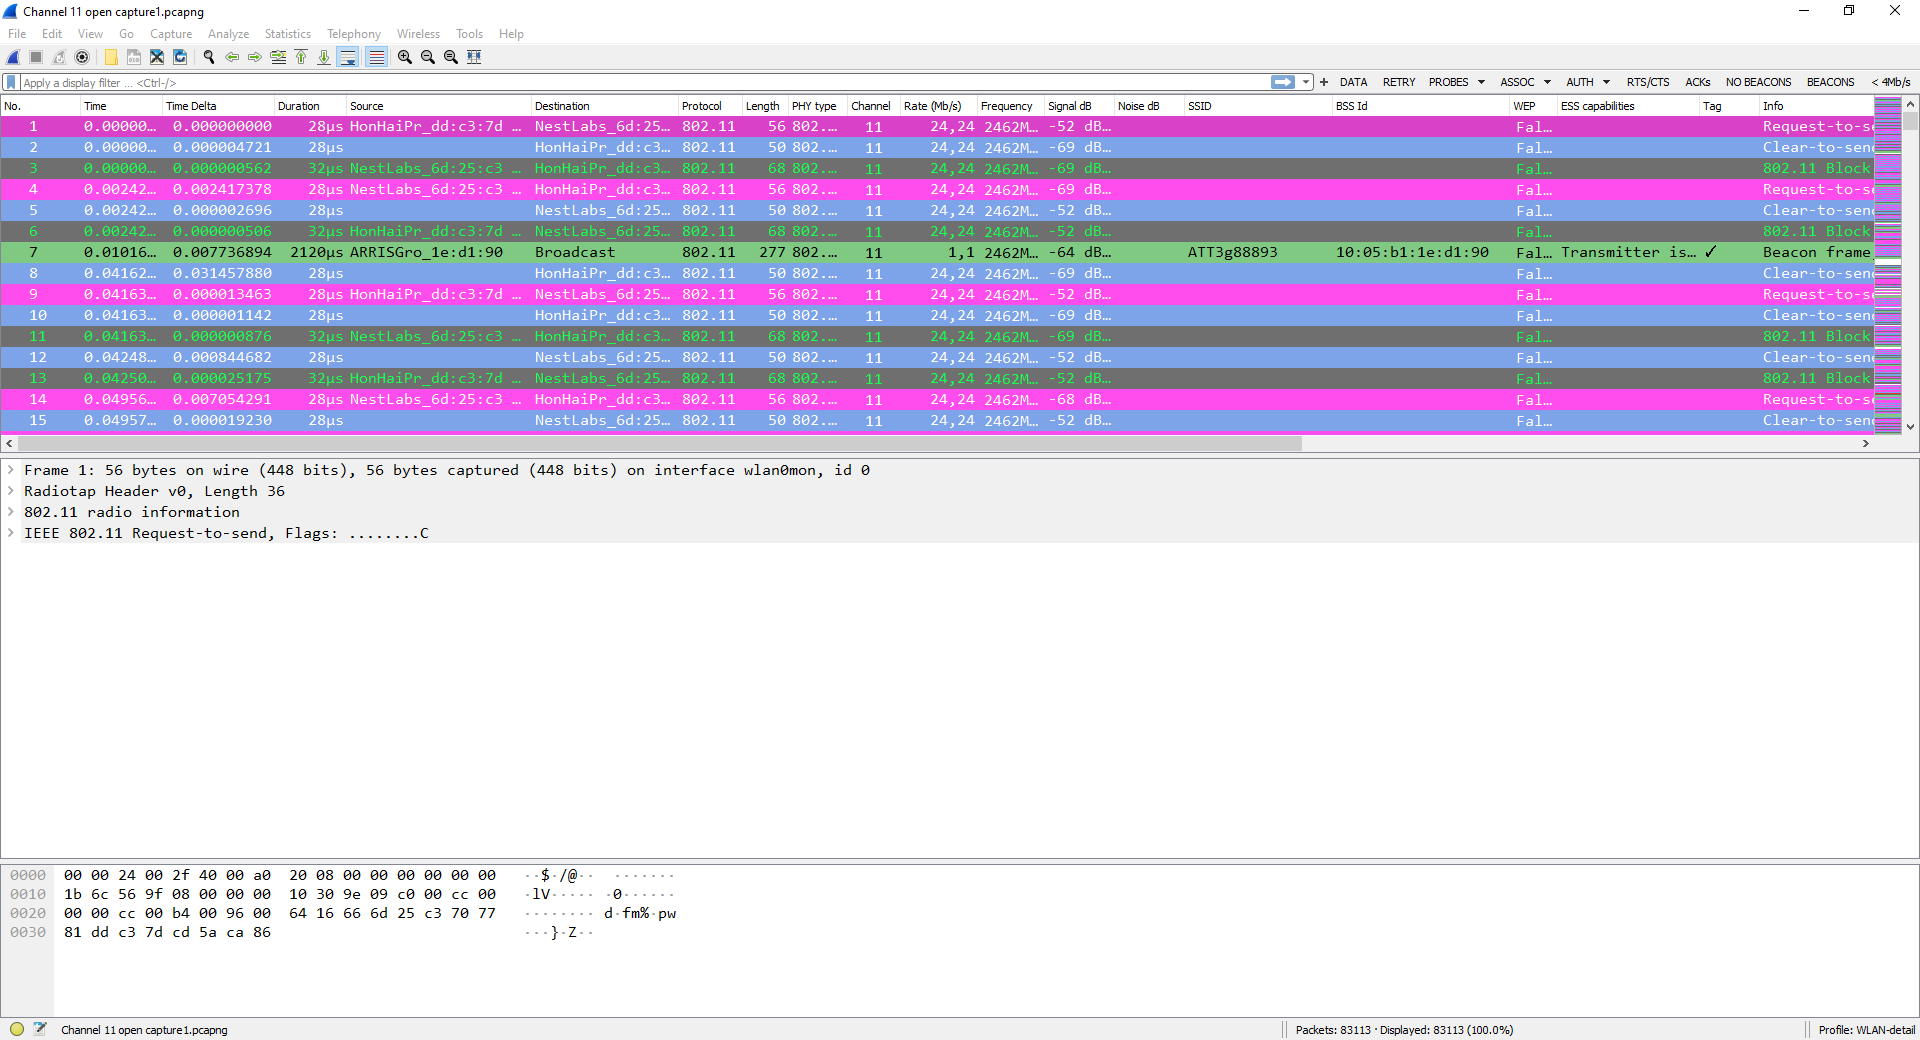Click the open capture file folder icon

click(x=111, y=57)
